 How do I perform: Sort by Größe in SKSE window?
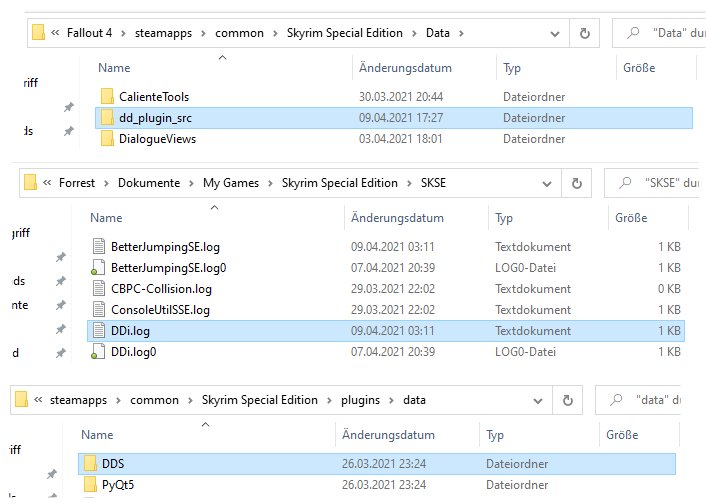pos(631,218)
